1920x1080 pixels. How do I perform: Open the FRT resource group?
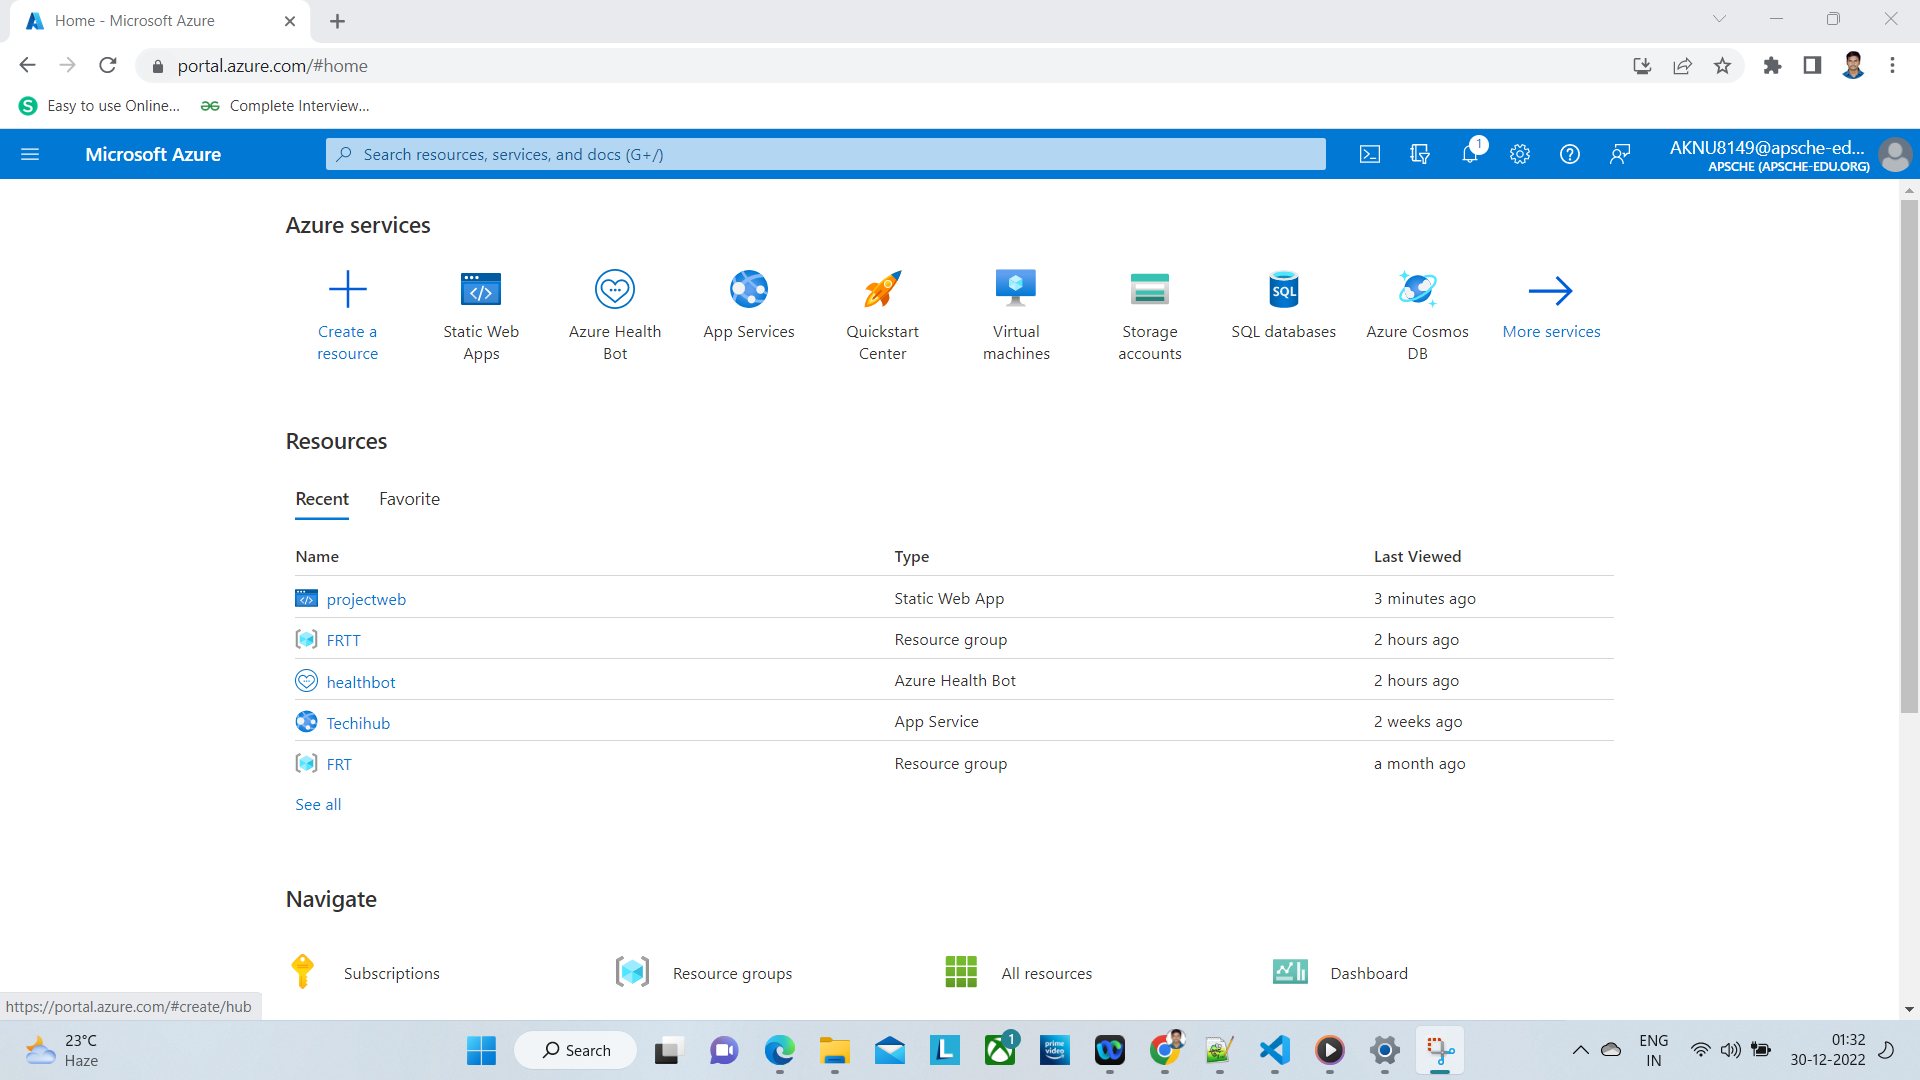pyautogui.click(x=339, y=764)
